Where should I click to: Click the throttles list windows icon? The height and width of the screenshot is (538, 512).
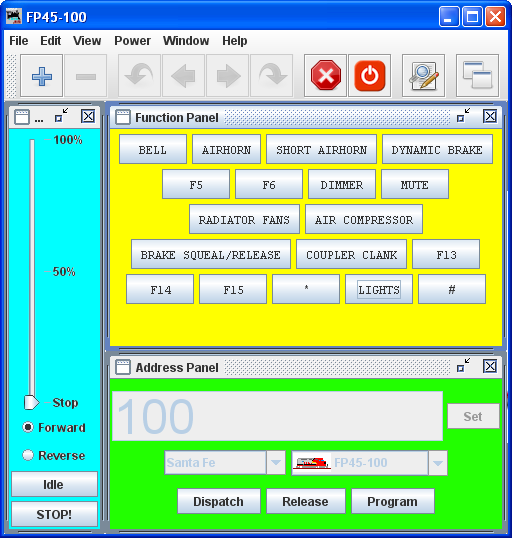pyautogui.click(x=477, y=76)
